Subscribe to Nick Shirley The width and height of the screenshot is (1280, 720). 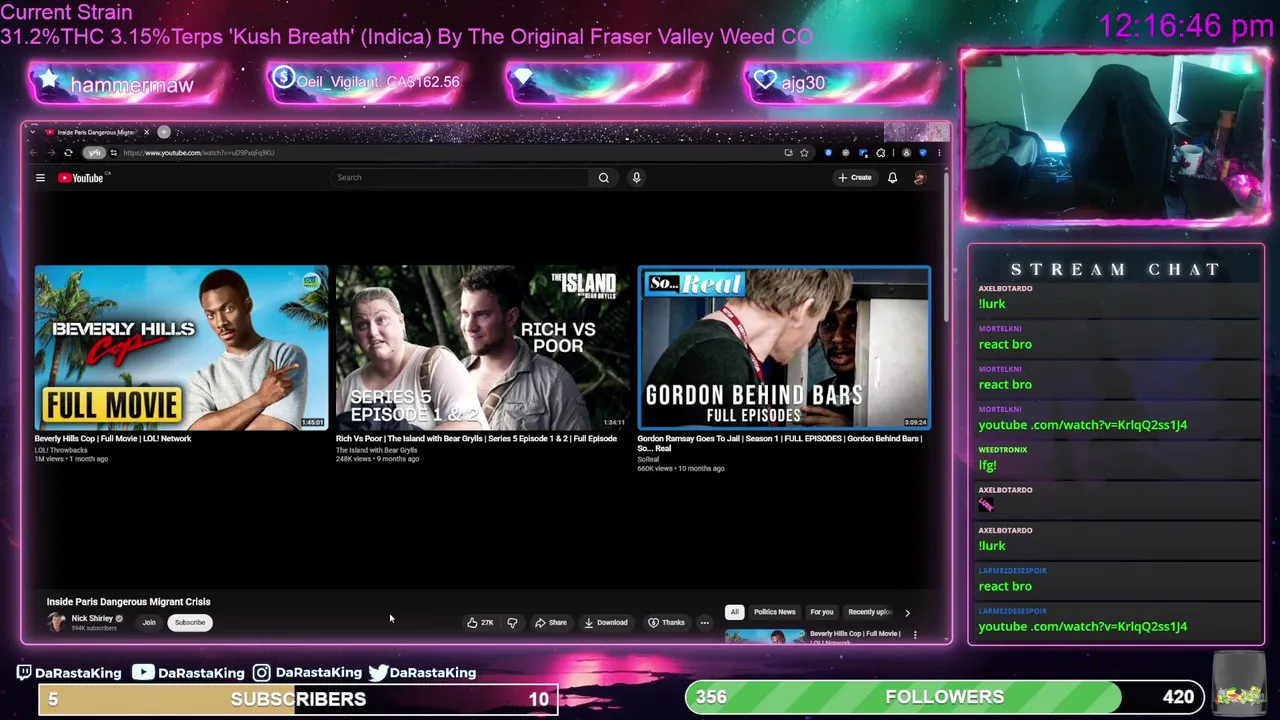pos(189,623)
